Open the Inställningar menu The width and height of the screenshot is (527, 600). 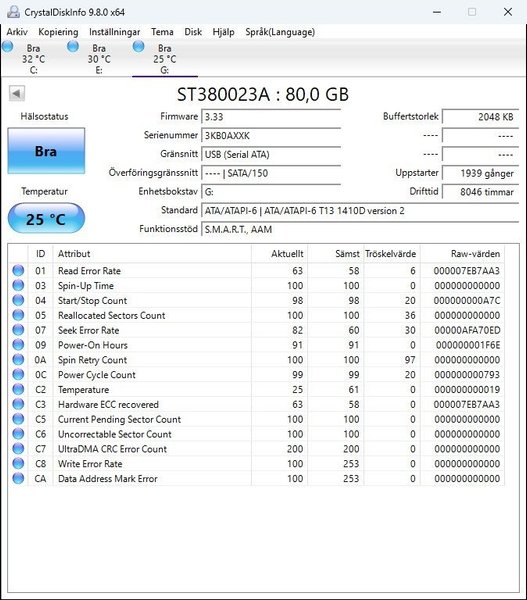pyautogui.click(x=114, y=32)
